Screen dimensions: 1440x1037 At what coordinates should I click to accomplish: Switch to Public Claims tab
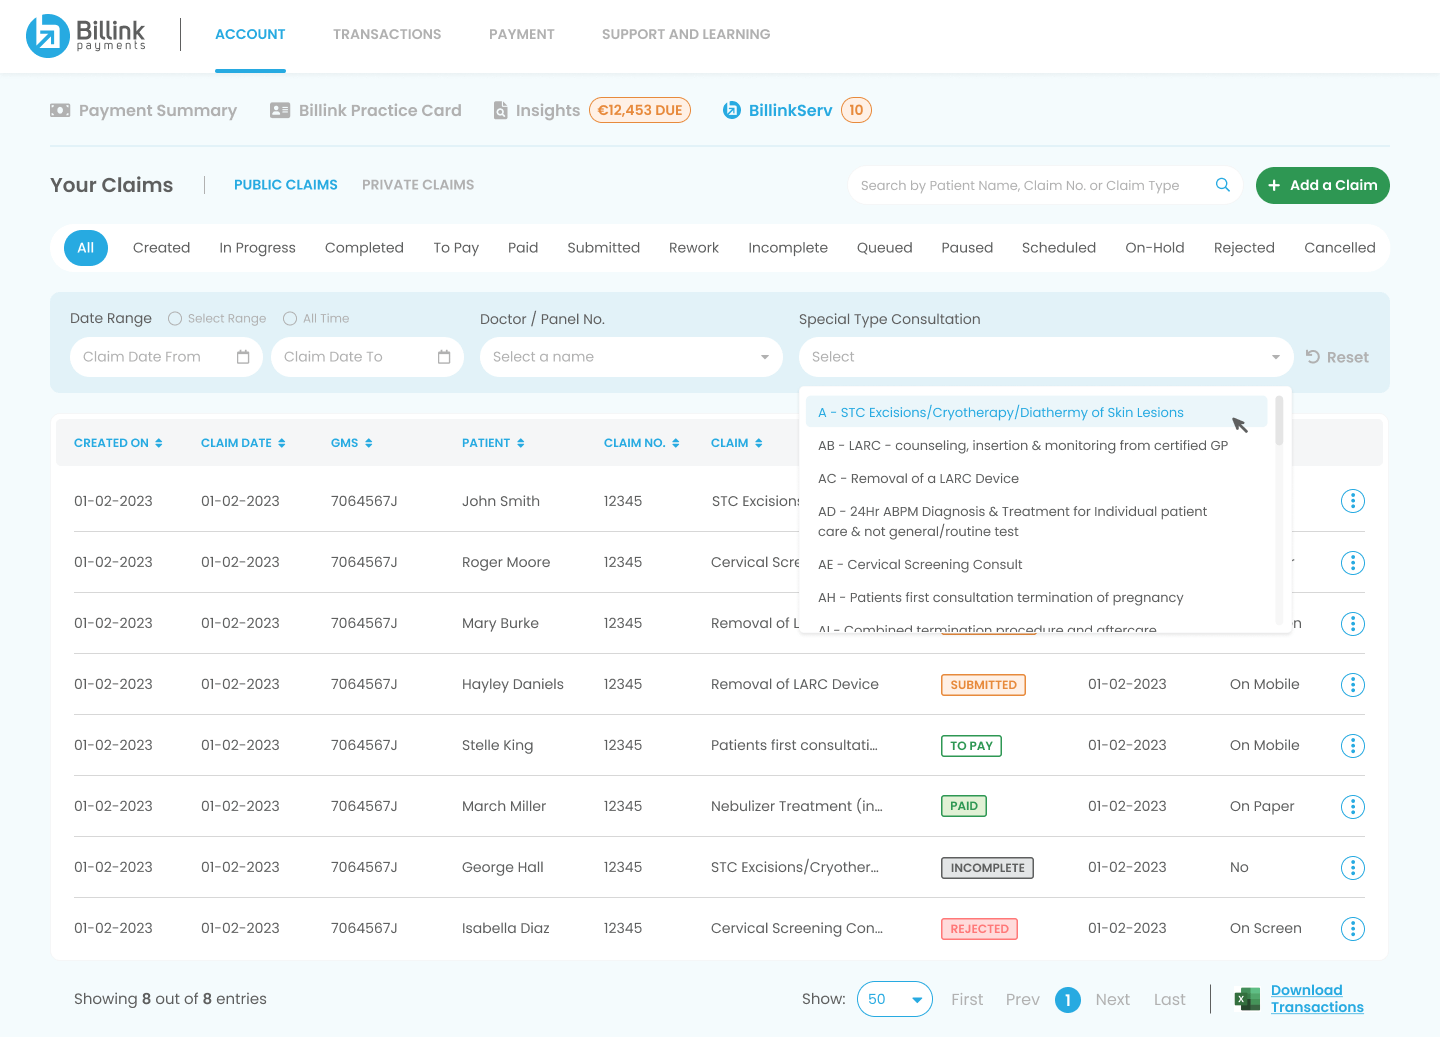click(286, 185)
